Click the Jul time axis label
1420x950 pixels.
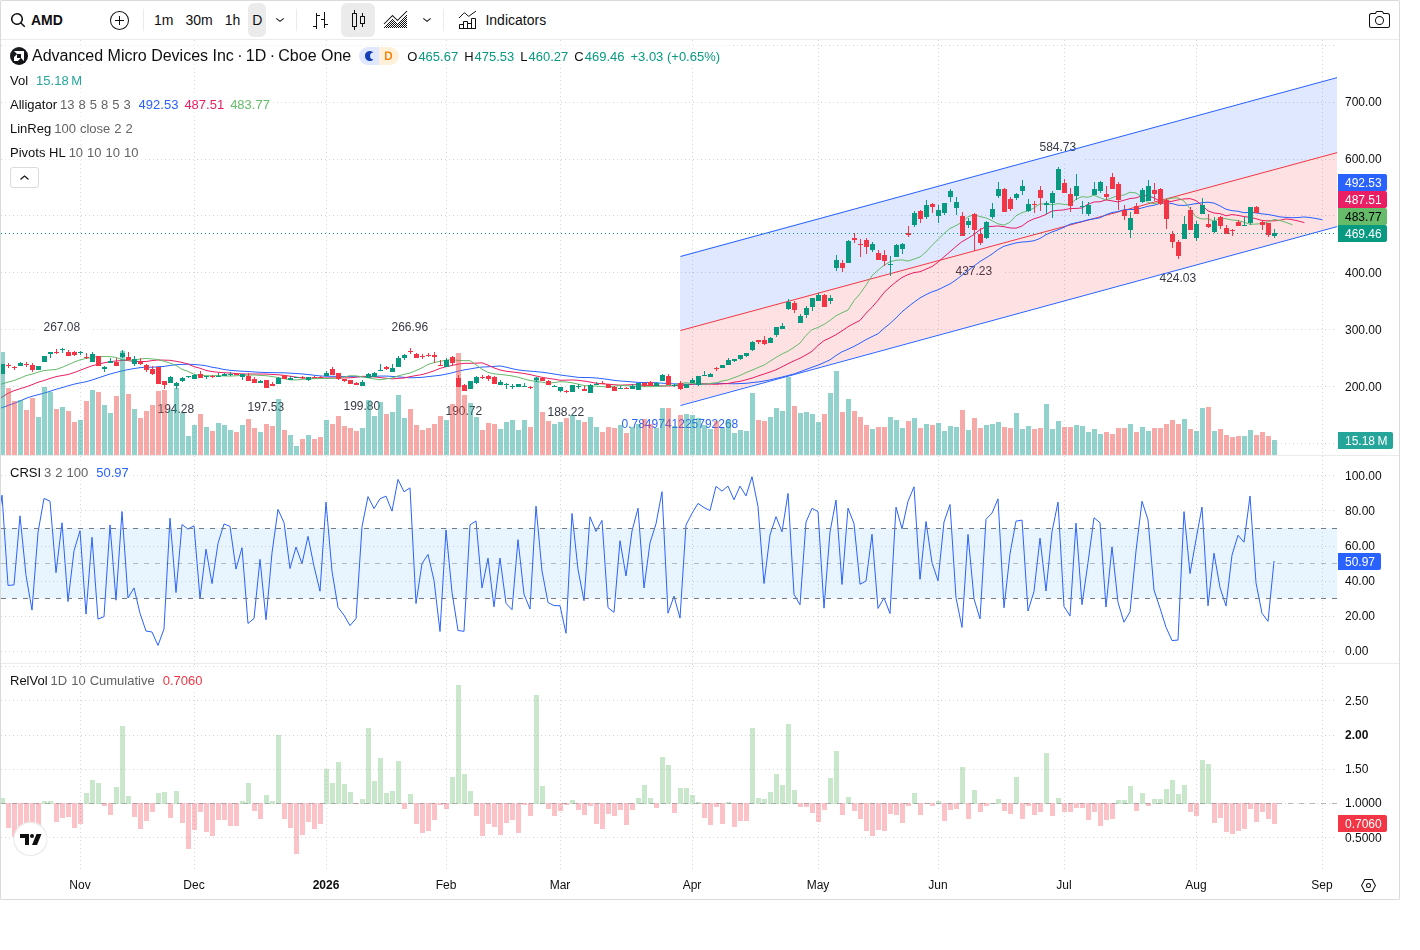tap(1064, 885)
